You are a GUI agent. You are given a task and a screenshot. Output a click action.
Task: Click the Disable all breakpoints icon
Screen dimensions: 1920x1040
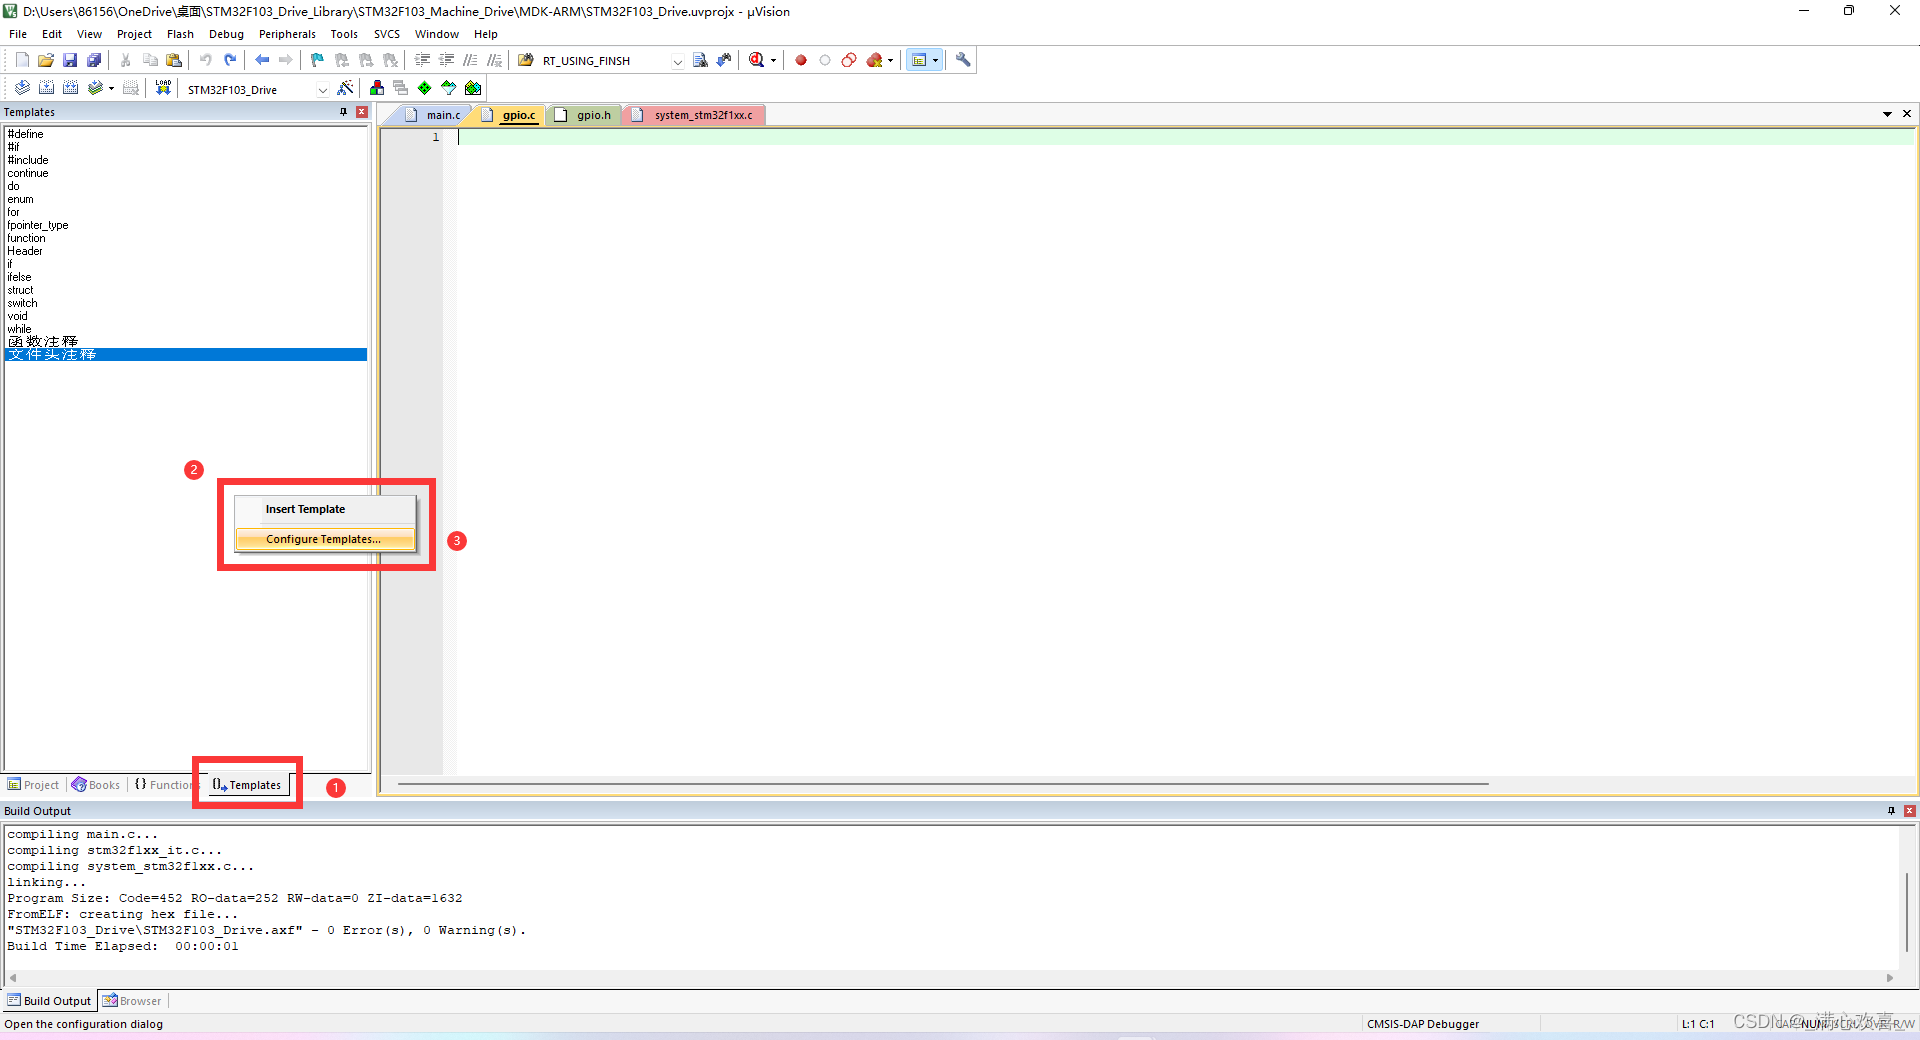coord(849,60)
